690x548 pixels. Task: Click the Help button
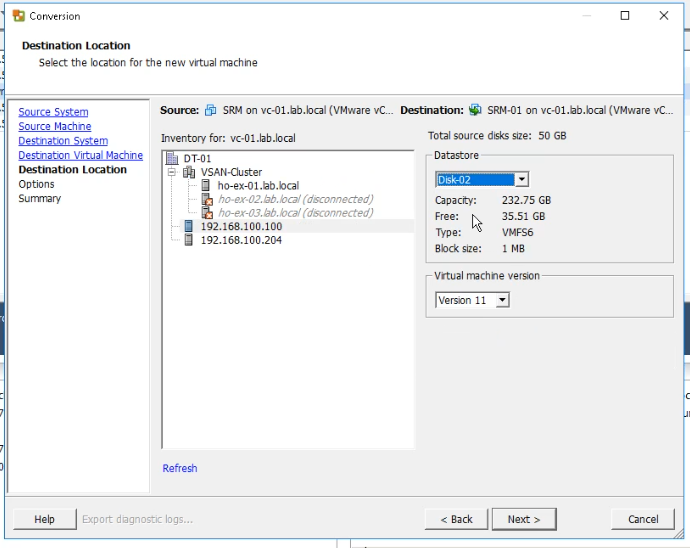44,519
